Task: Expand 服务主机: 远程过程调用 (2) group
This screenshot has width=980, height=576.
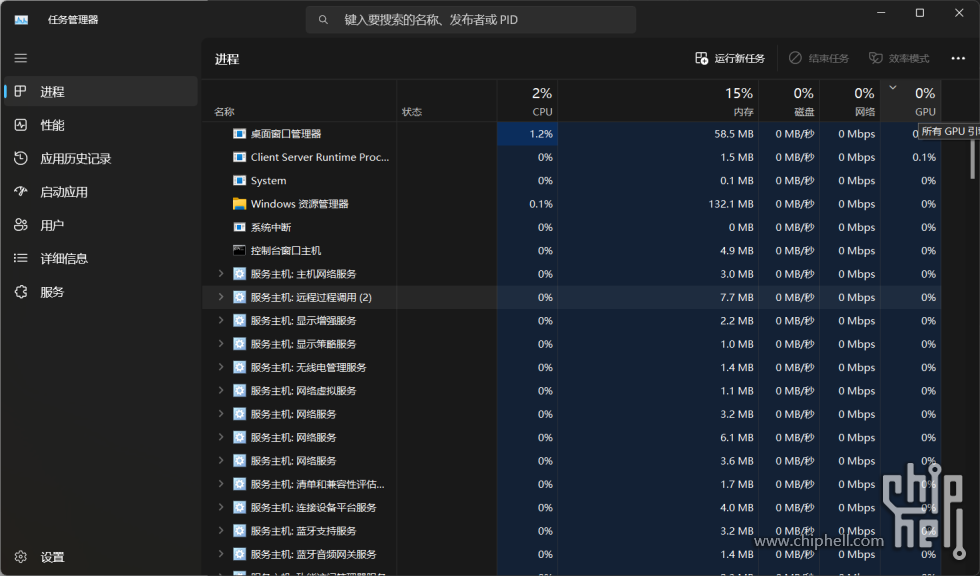Action: click(x=221, y=297)
